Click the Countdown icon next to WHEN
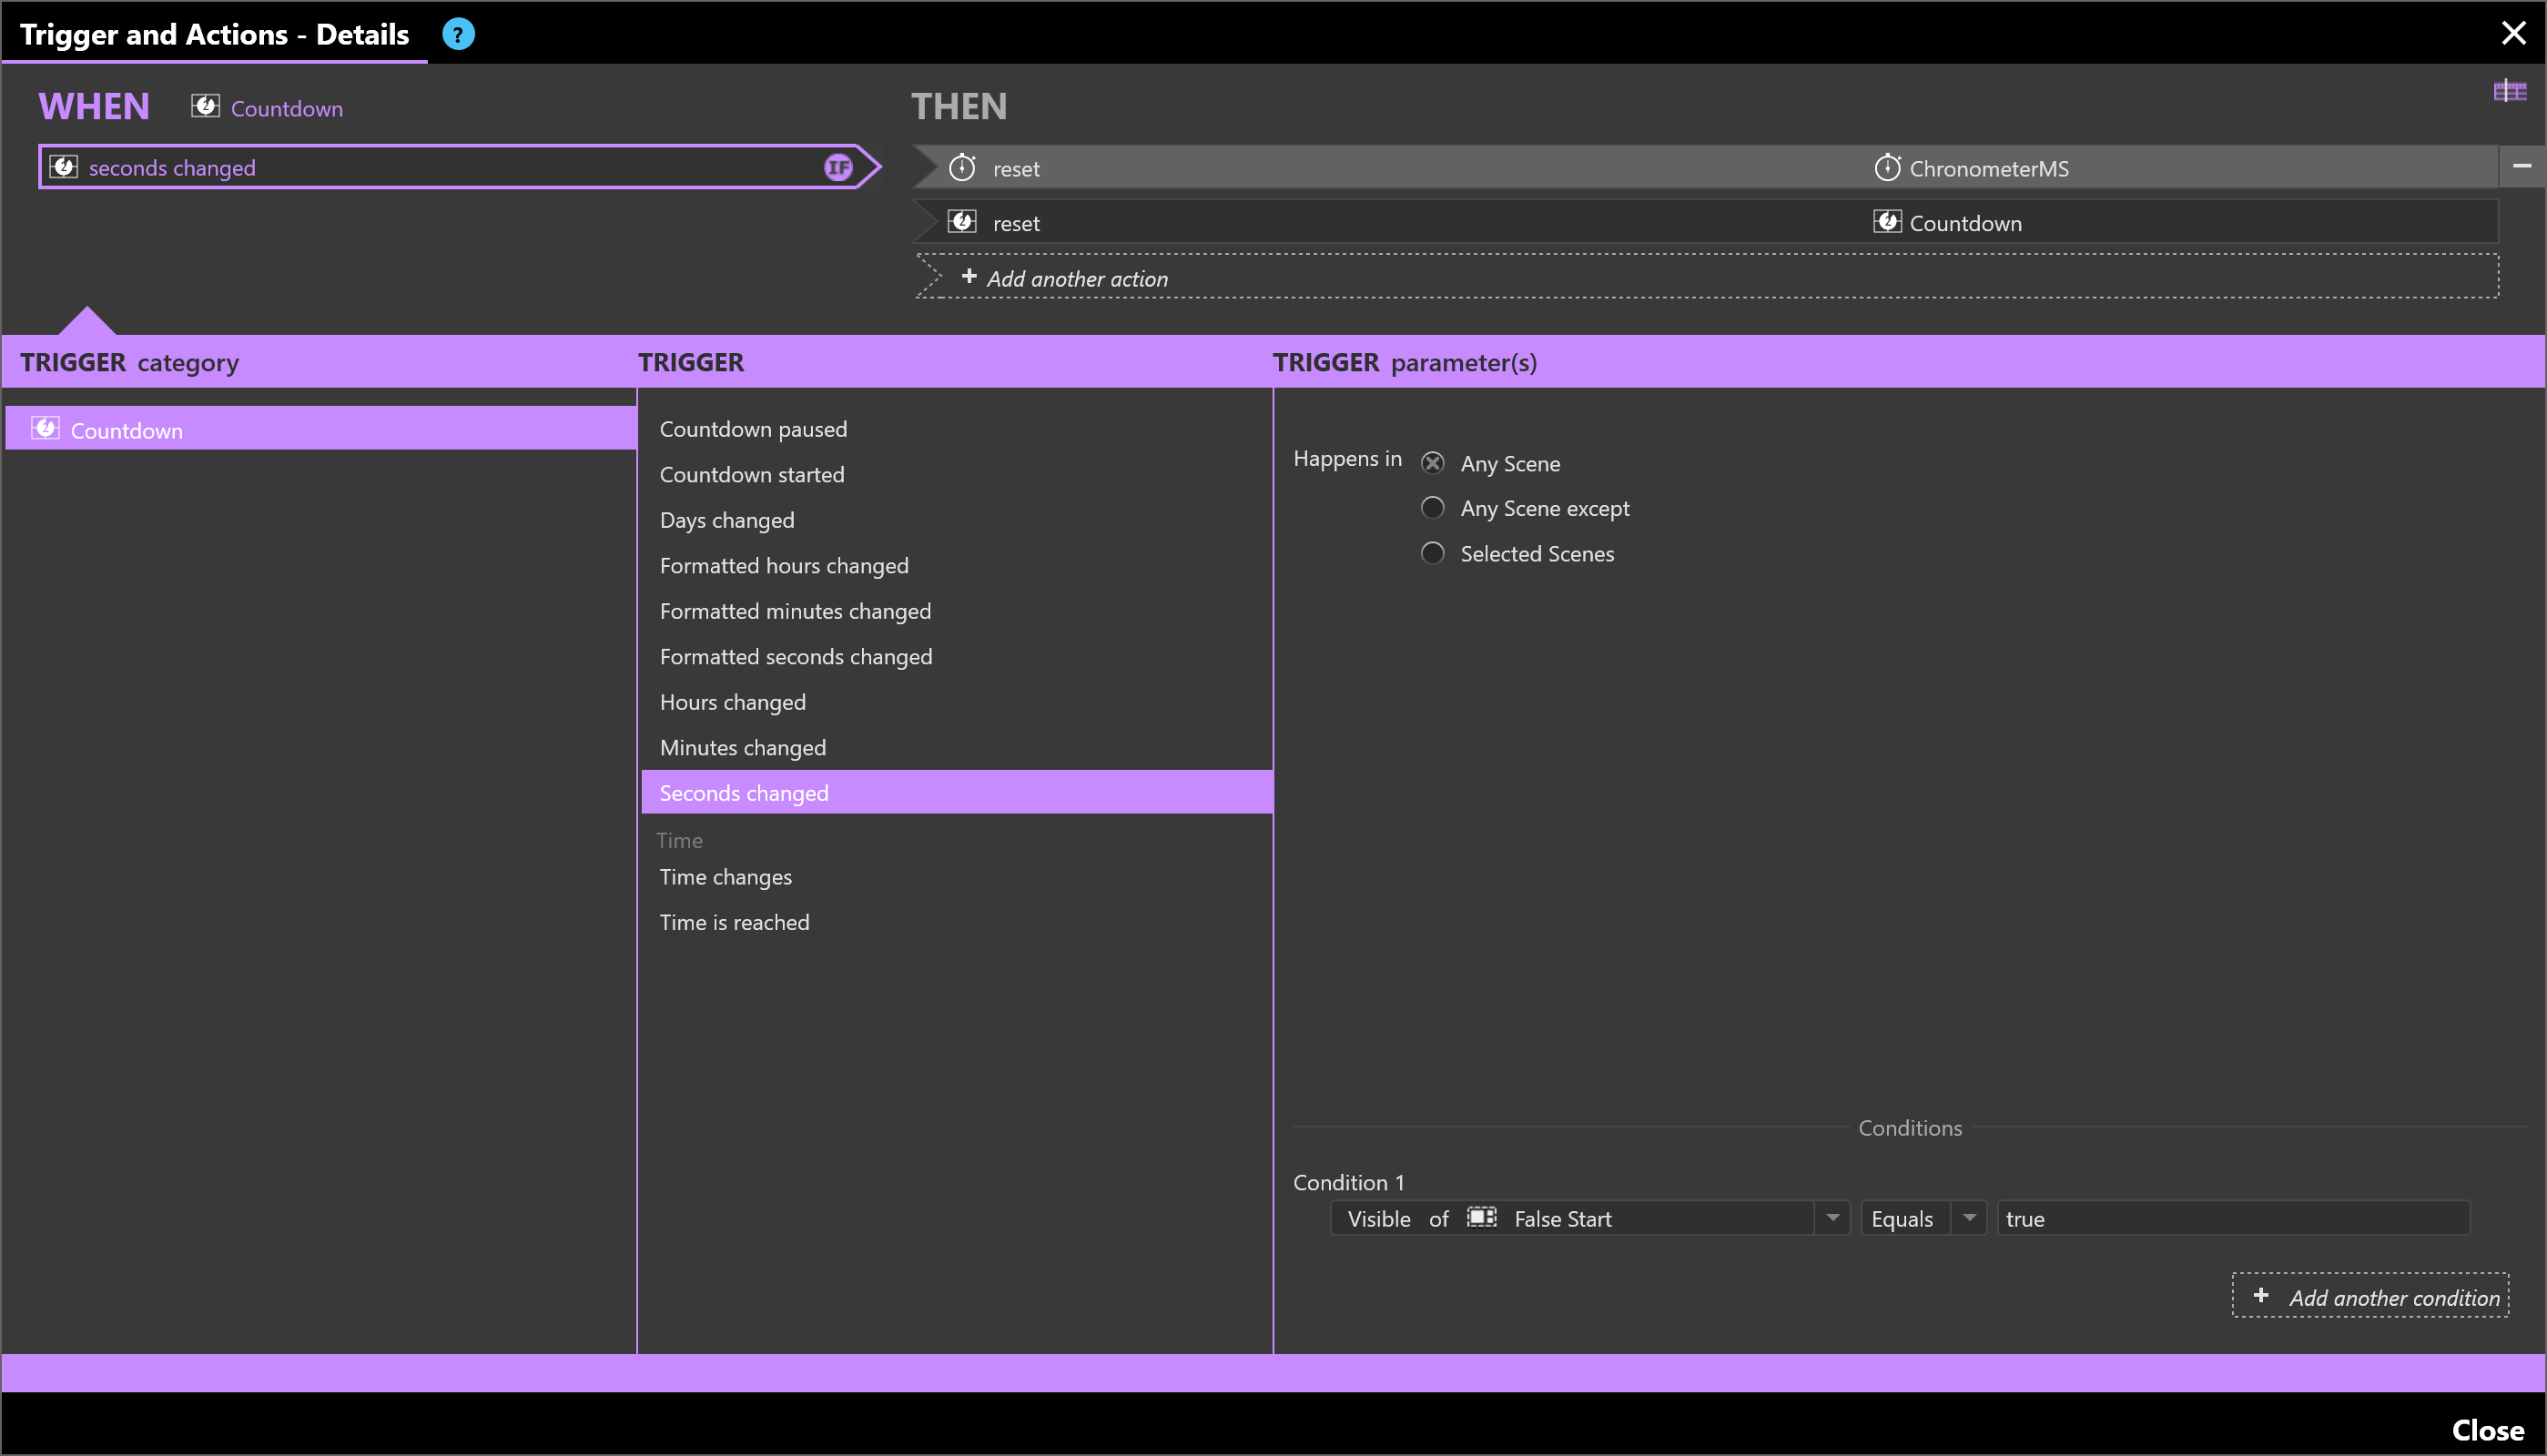Screen dimensions: 2547x1456 [x=205, y=107]
